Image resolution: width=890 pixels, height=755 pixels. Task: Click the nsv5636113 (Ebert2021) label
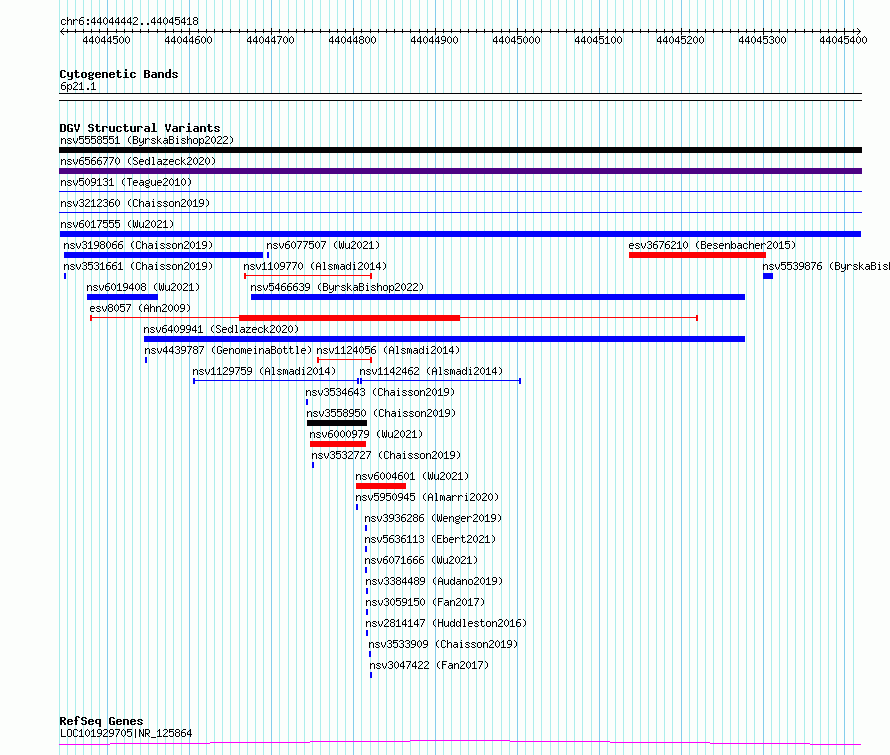[430, 539]
